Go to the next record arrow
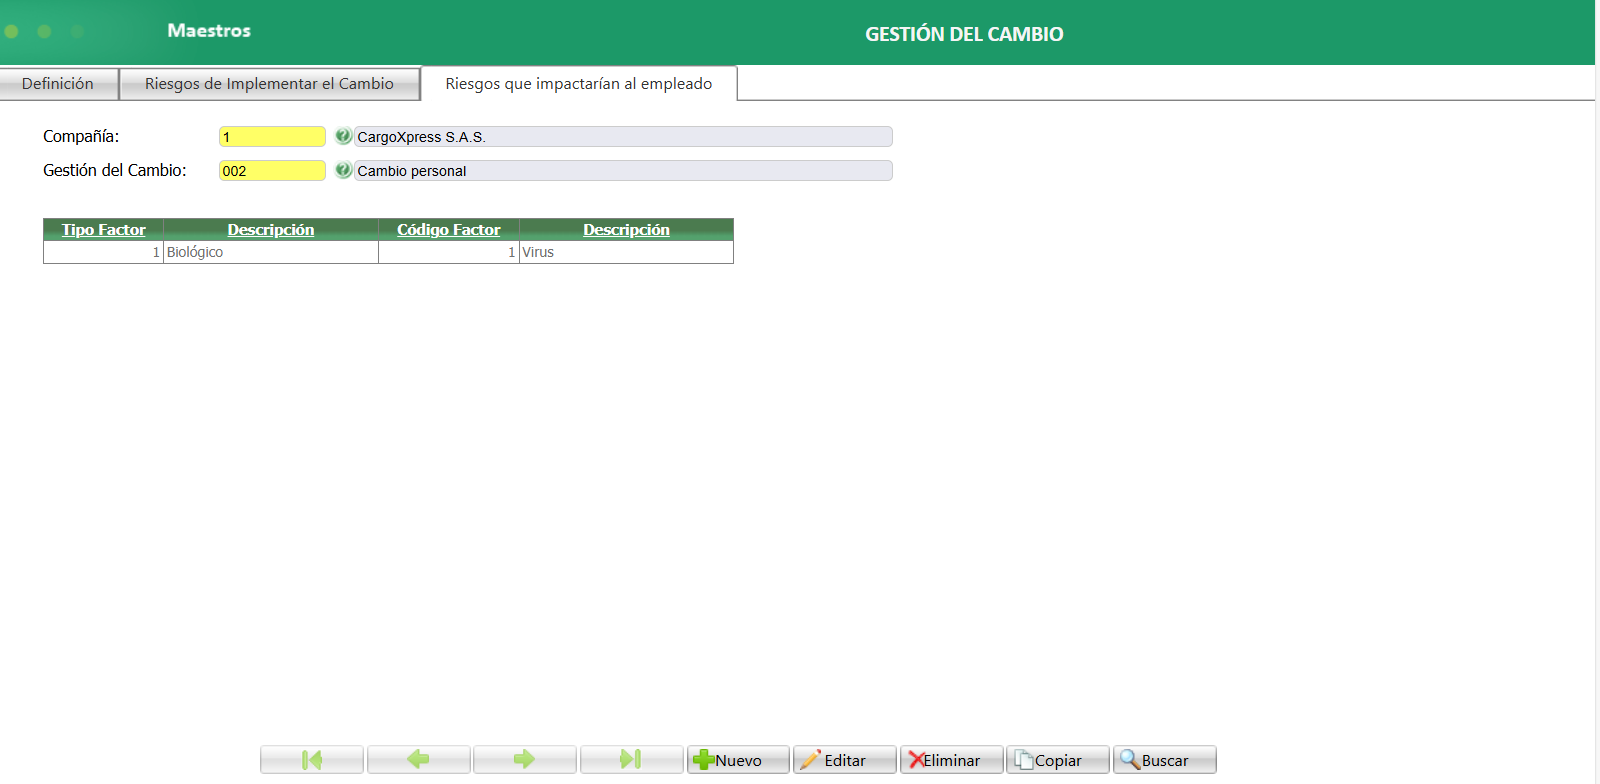 pyautogui.click(x=525, y=760)
